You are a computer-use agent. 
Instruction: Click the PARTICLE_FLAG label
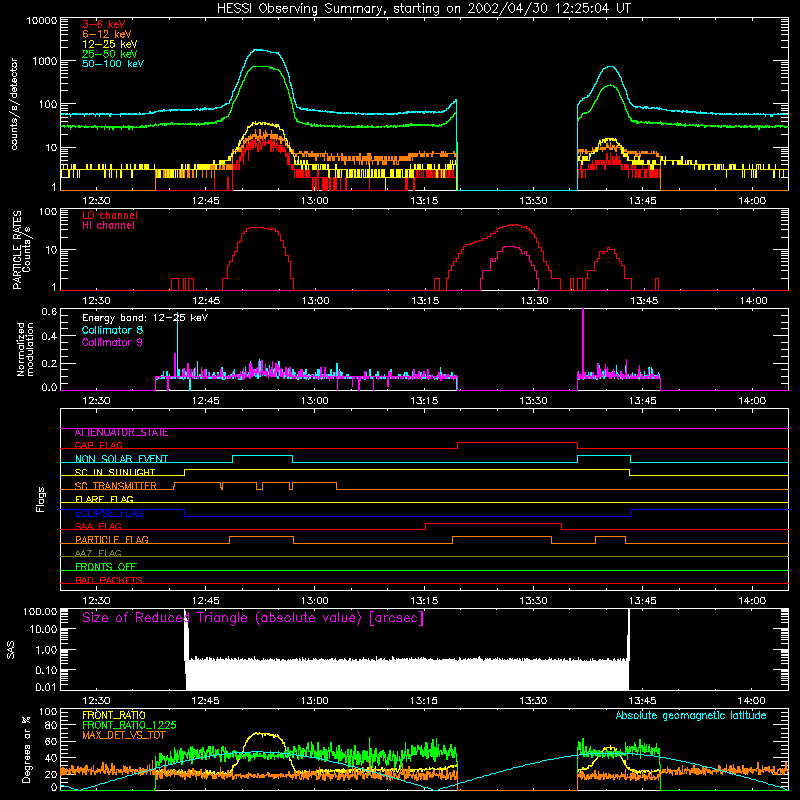[x=112, y=540]
